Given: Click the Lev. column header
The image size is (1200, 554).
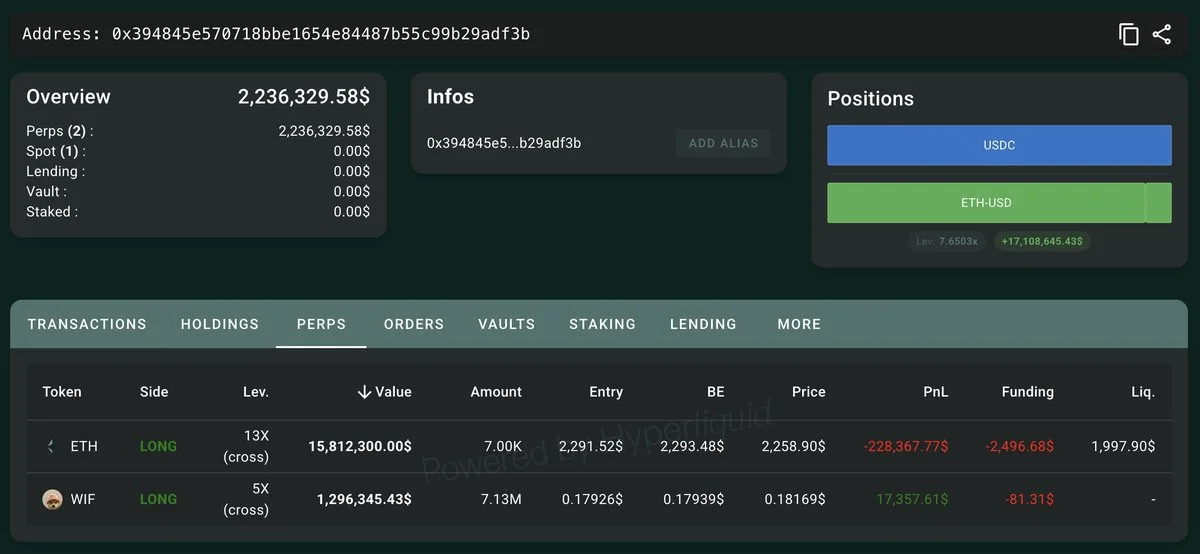Looking at the screenshot, I should click(256, 392).
